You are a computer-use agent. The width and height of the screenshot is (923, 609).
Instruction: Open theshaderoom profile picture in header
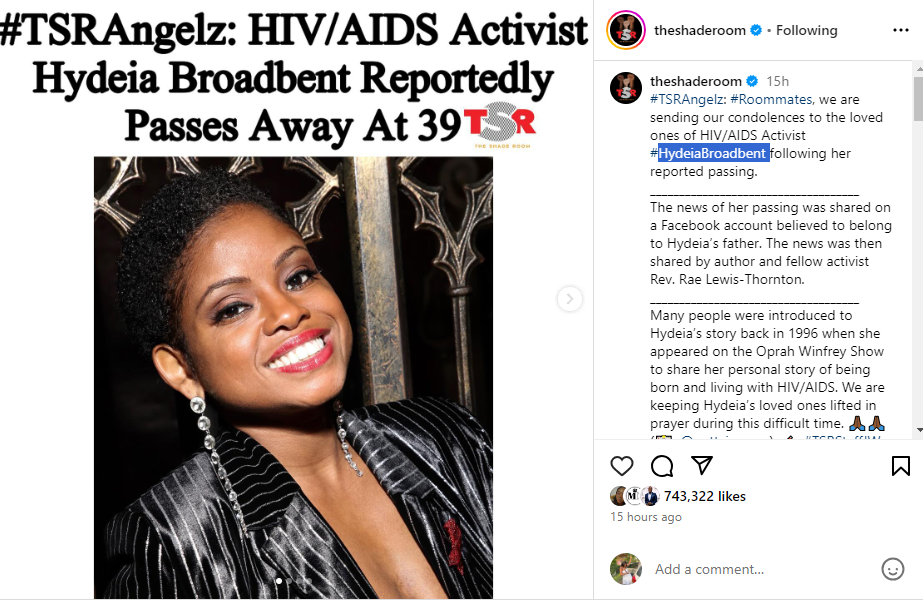[626, 30]
